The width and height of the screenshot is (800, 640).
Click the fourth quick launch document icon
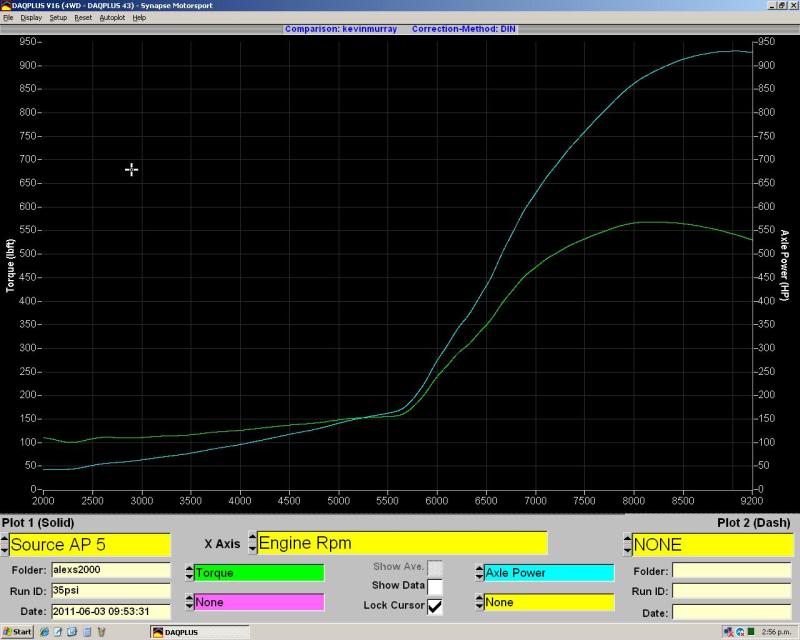tap(87, 632)
